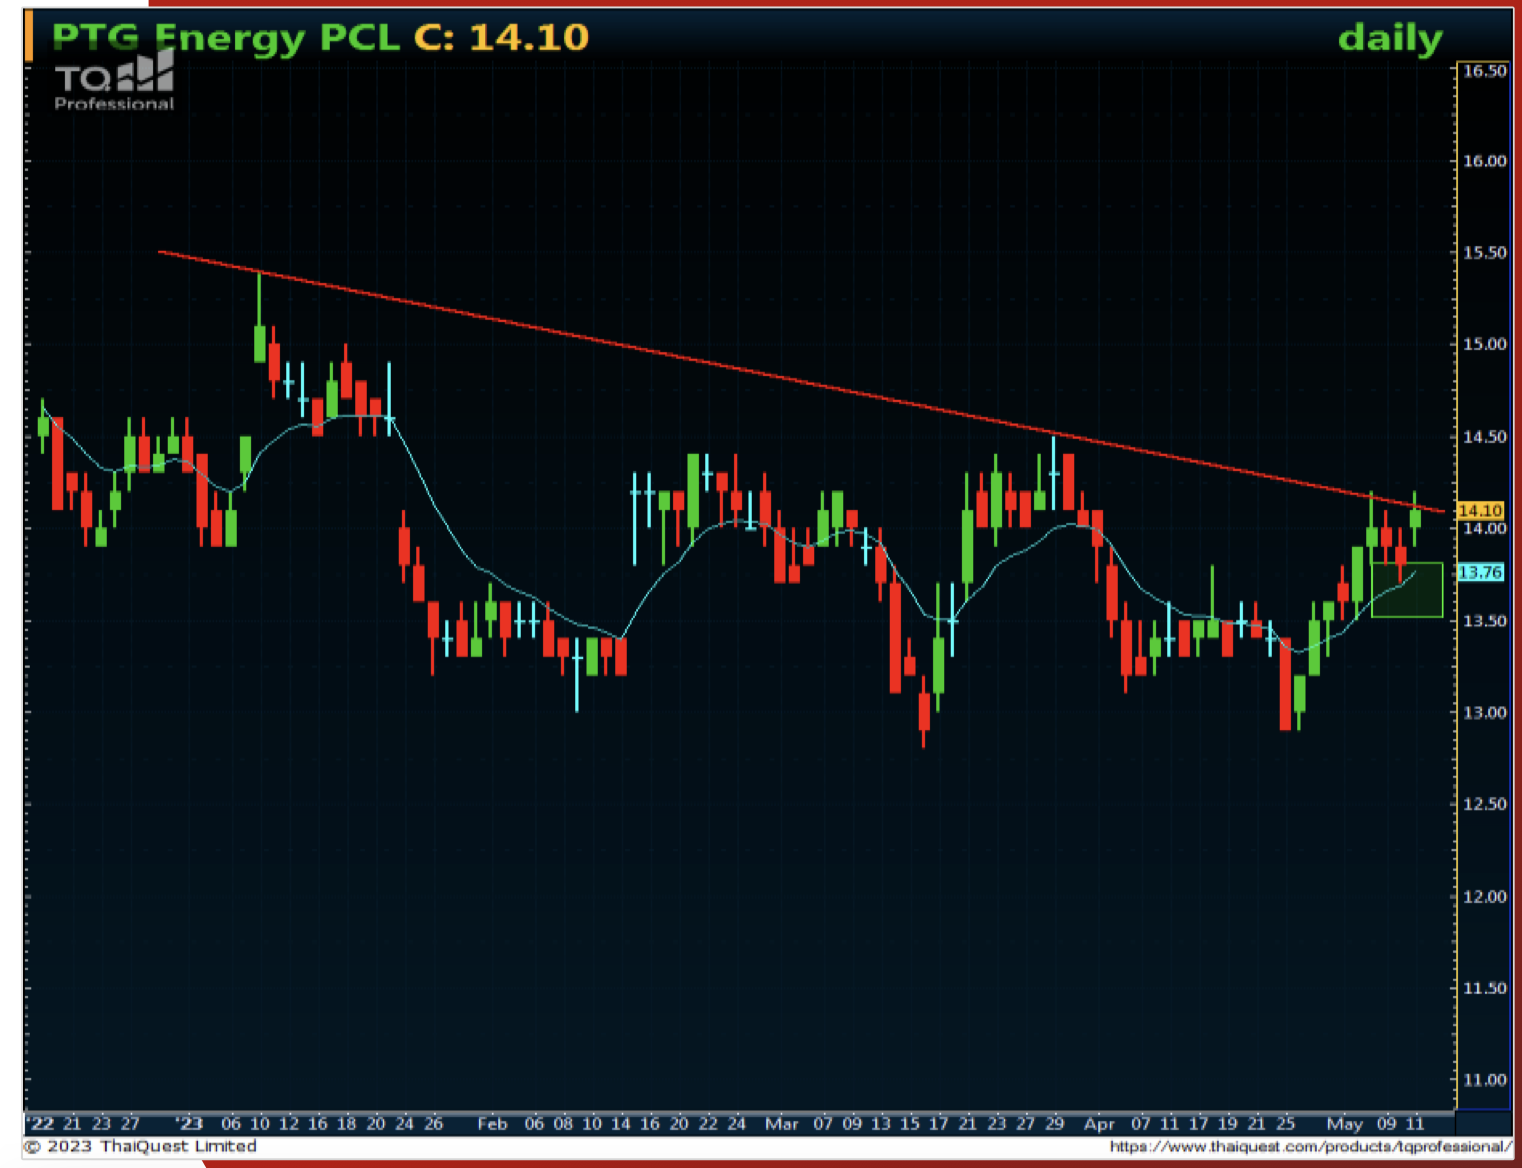
Task: Click the '22 year label on time axis
Action: 41,1124
